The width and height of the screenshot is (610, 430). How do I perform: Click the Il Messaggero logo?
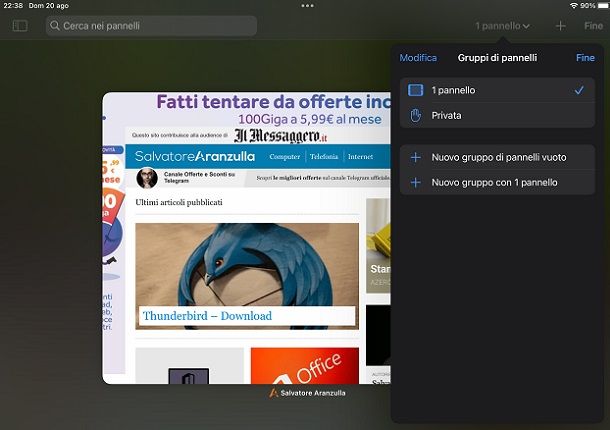coord(280,136)
